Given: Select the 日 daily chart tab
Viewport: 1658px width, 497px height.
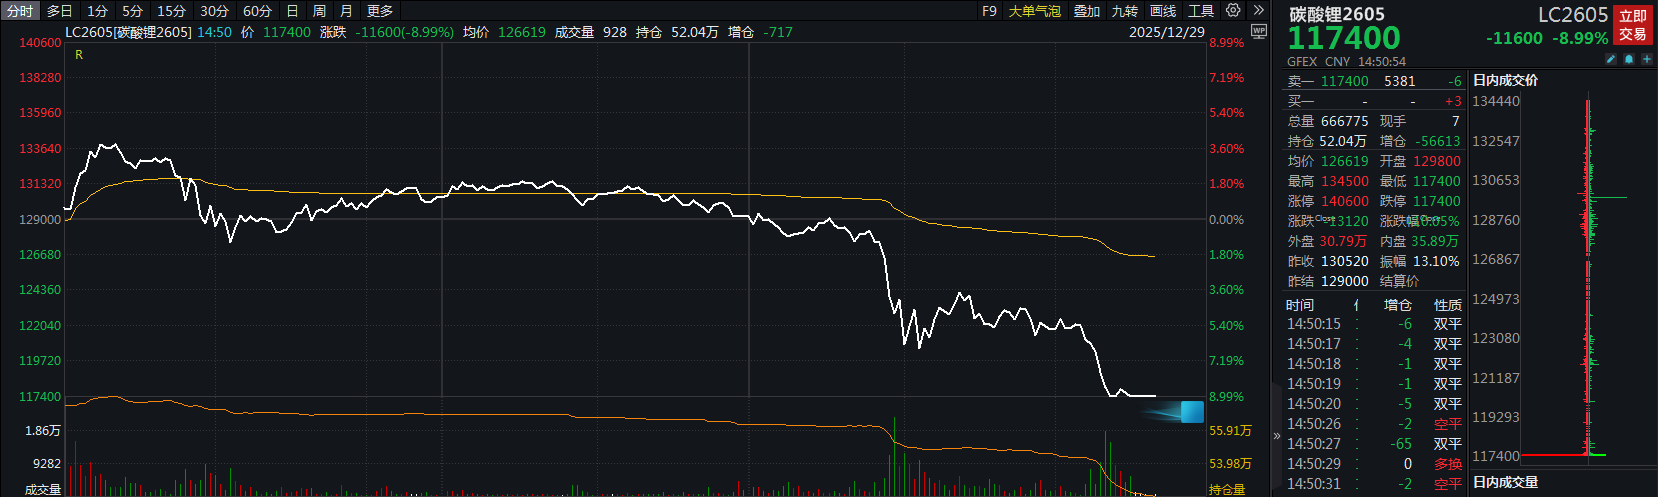Looking at the screenshot, I should [292, 11].
